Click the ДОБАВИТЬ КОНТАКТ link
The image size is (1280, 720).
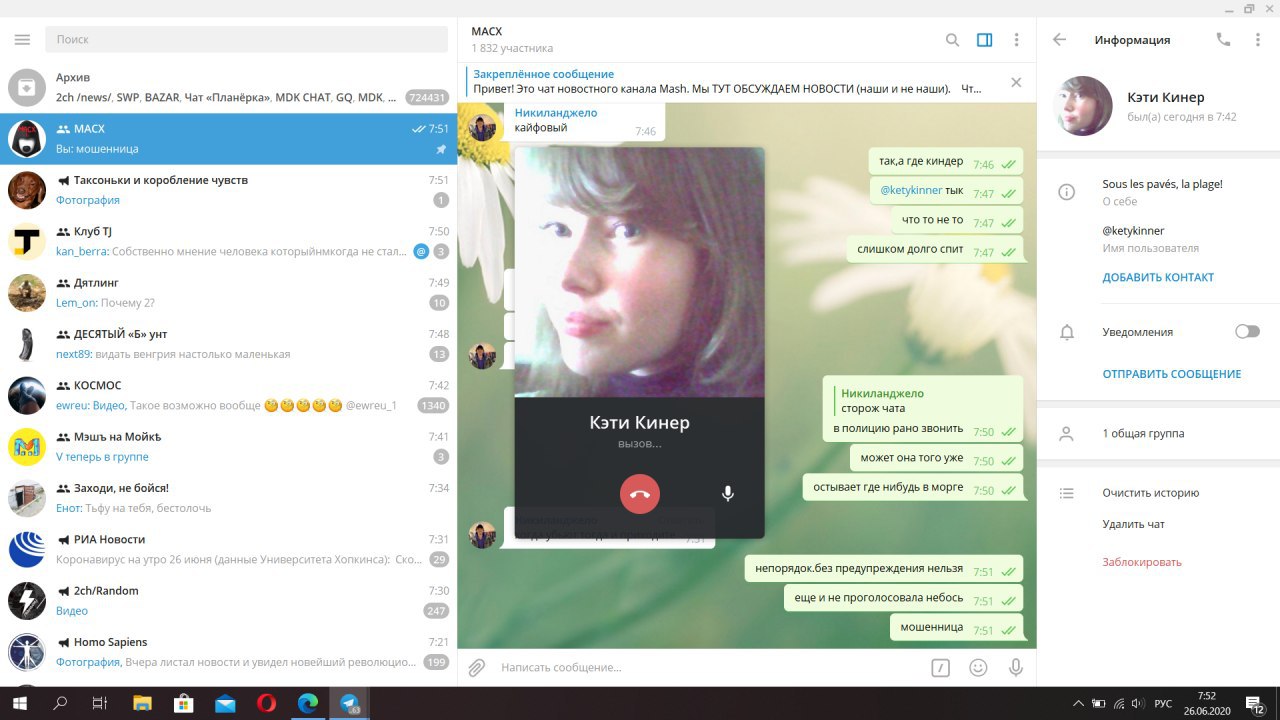point(1158,277)
